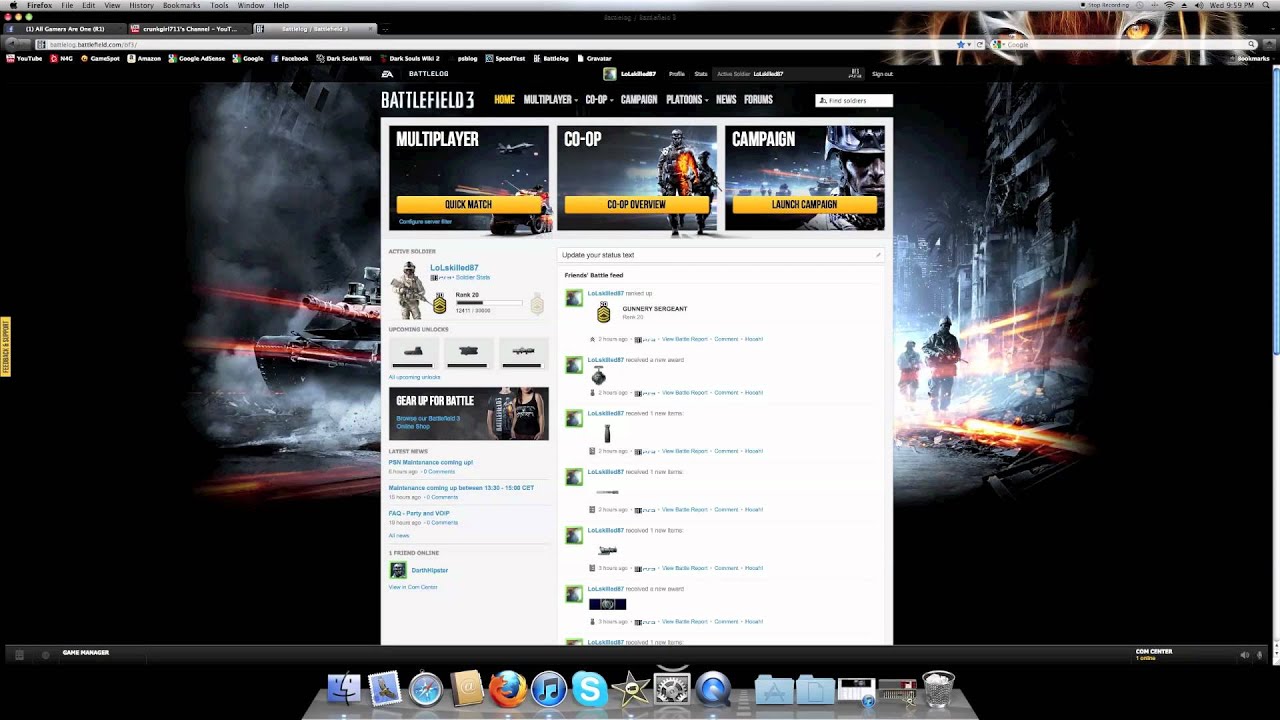Click the current rank 20 badge icon
1280x720 pixels.
click(x=439, y=303)
